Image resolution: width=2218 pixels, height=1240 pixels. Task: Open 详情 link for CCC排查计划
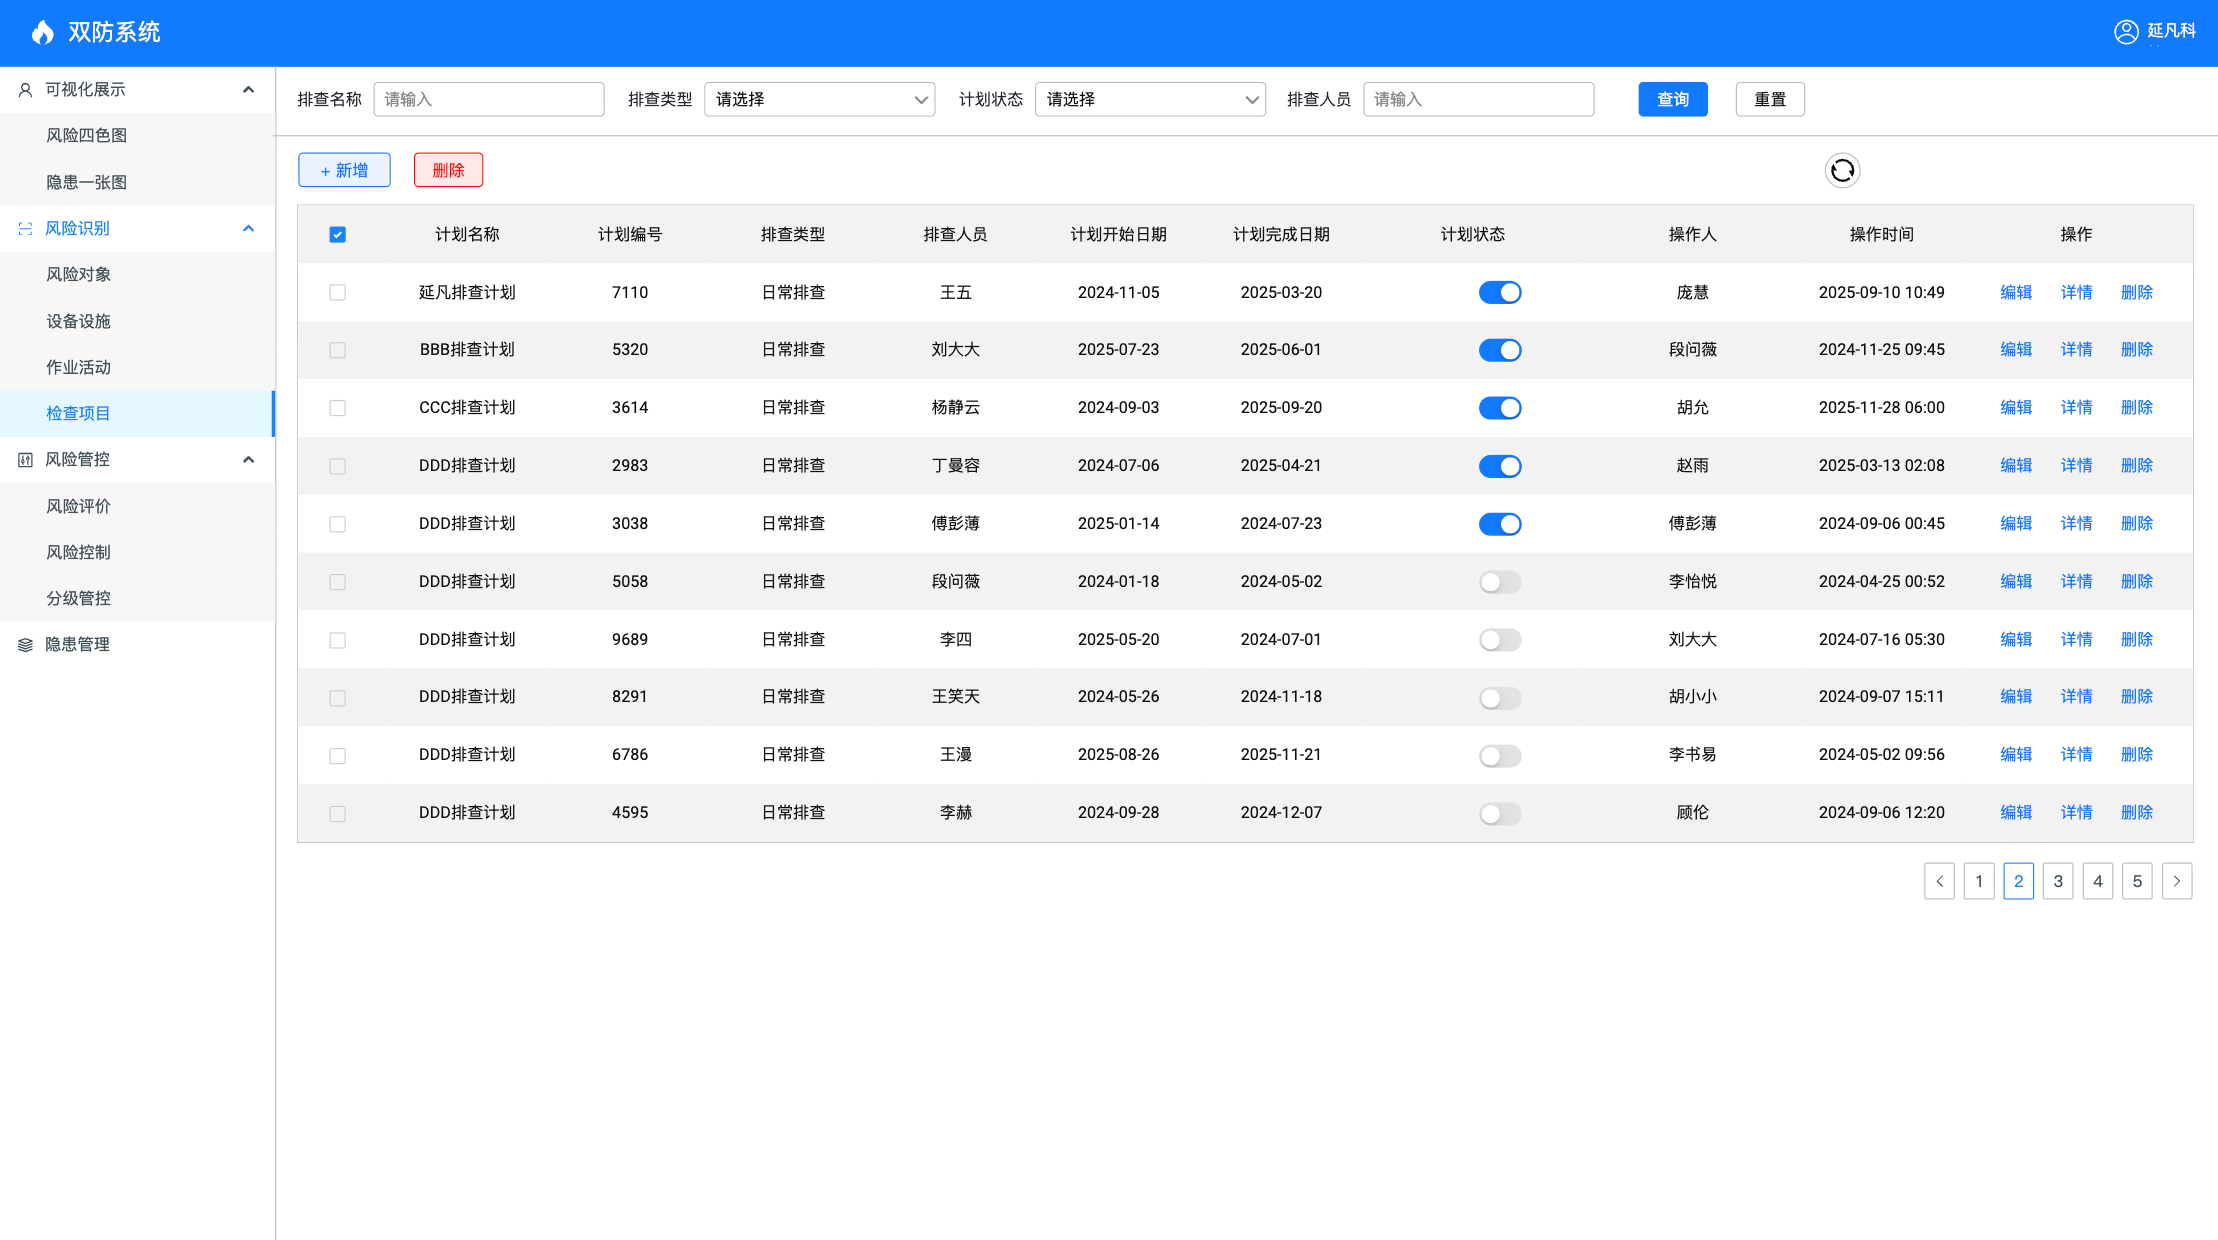(2076, 407)
